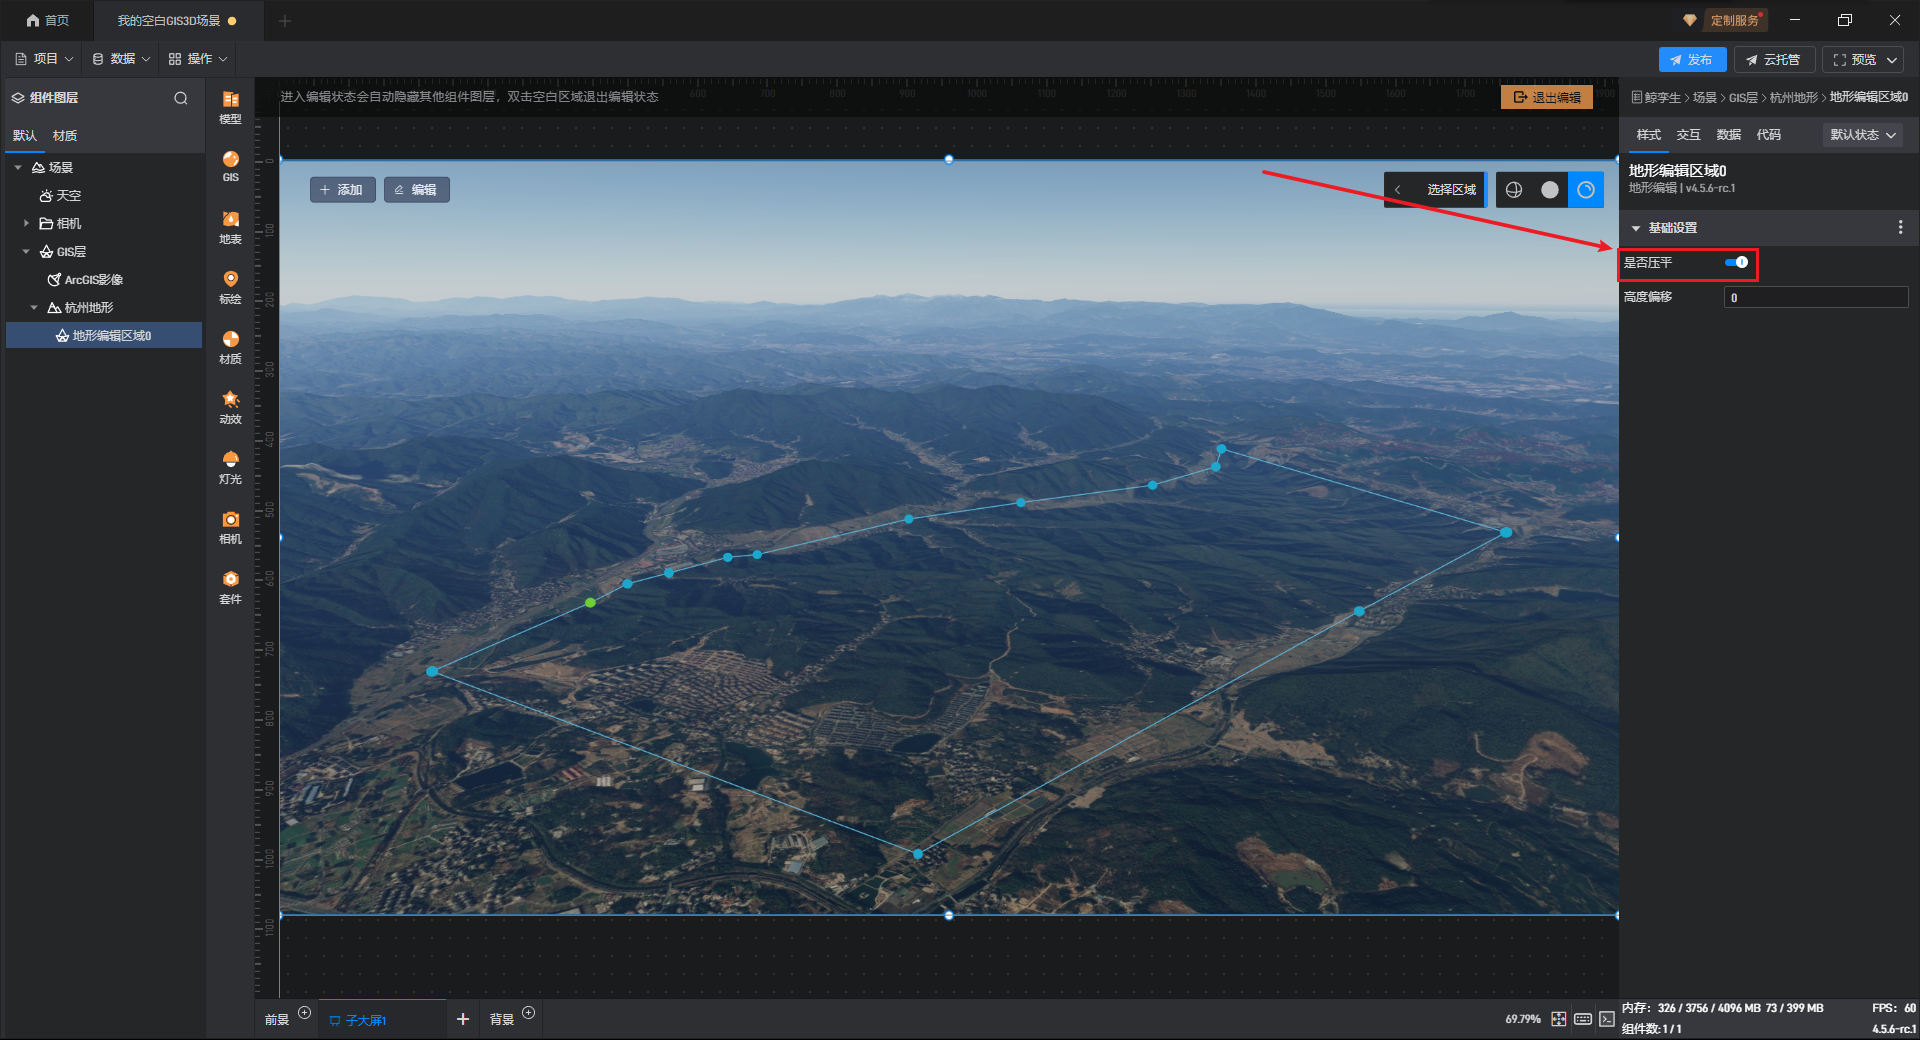Screen dimensions: 1920x1040
Task: Open the 模型 component category
Action: pyautogui.click(x=230, y=107)
